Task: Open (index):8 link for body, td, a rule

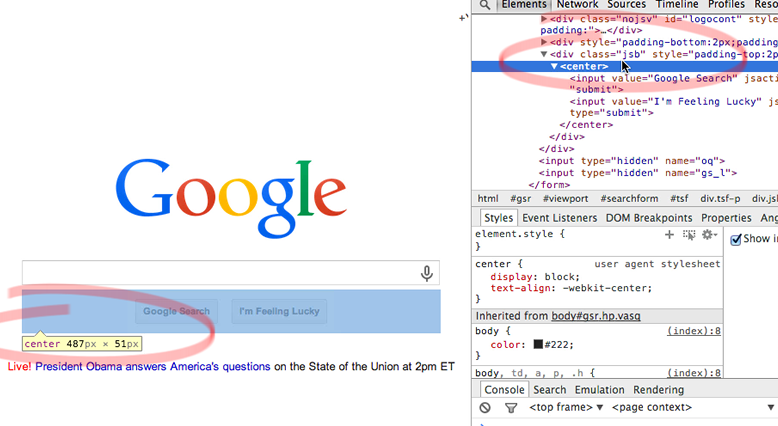Action: click(694, 372)
